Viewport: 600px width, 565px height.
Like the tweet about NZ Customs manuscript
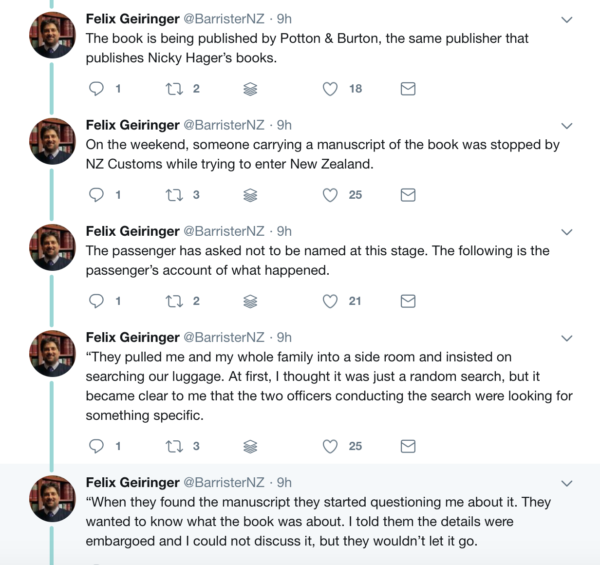pyautogui.click(x=330, y=195)
